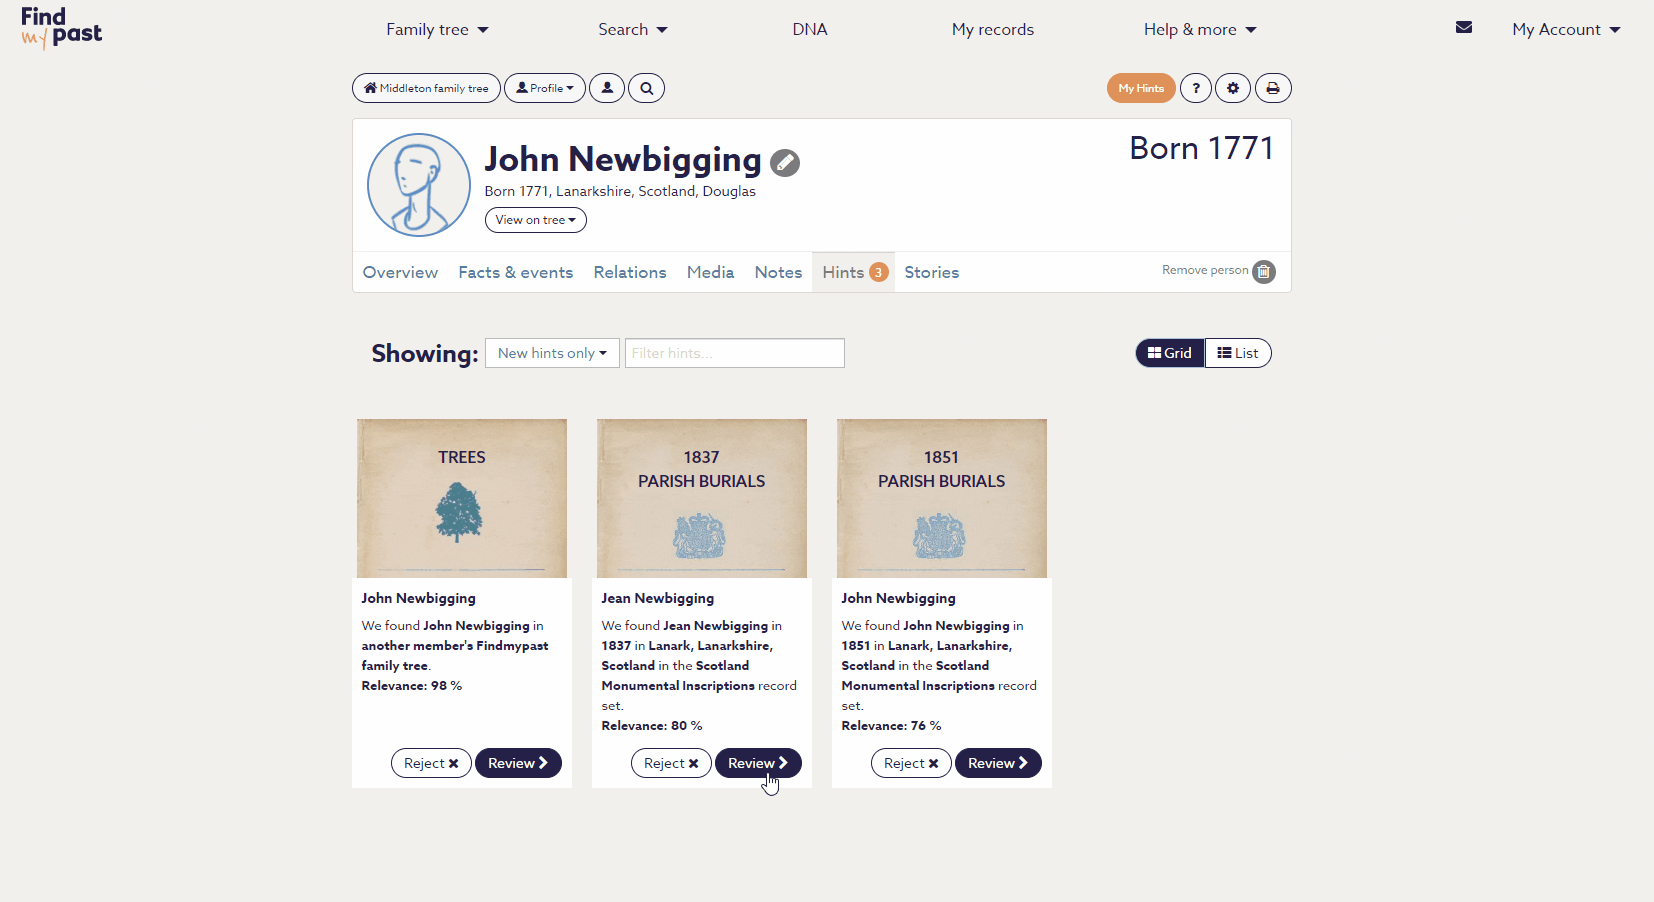Review the Trees hint for John Newbigging

518,763
